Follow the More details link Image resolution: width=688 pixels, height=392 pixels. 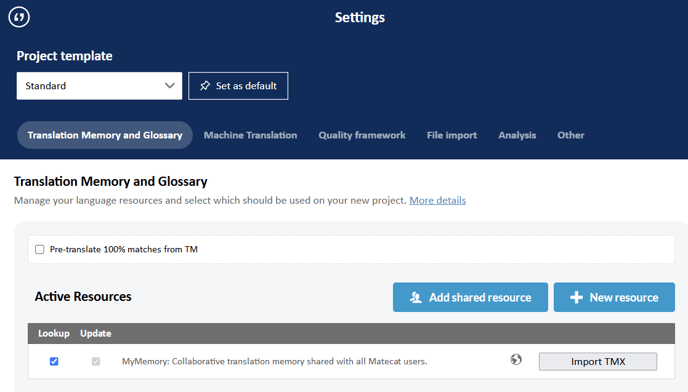(437, 200)
